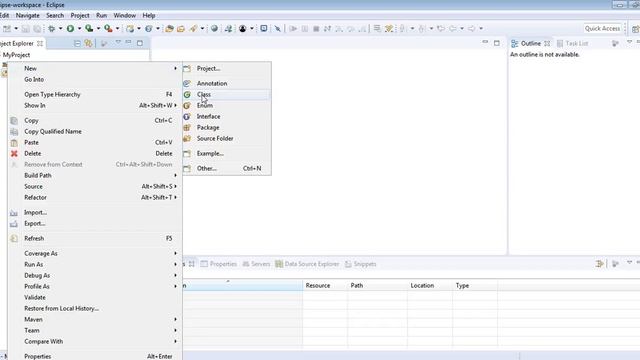This screenshot has height=360, width=640.
Task: Click the Terminate stop toolbar icon
Action: click(316, 29)
